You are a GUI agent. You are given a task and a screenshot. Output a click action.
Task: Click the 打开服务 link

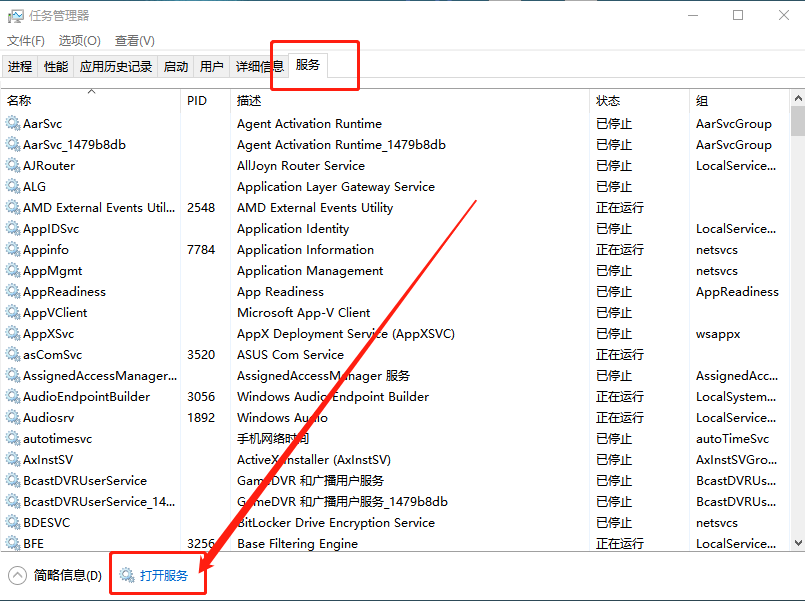pyautogui.click(x=163, y=575)
